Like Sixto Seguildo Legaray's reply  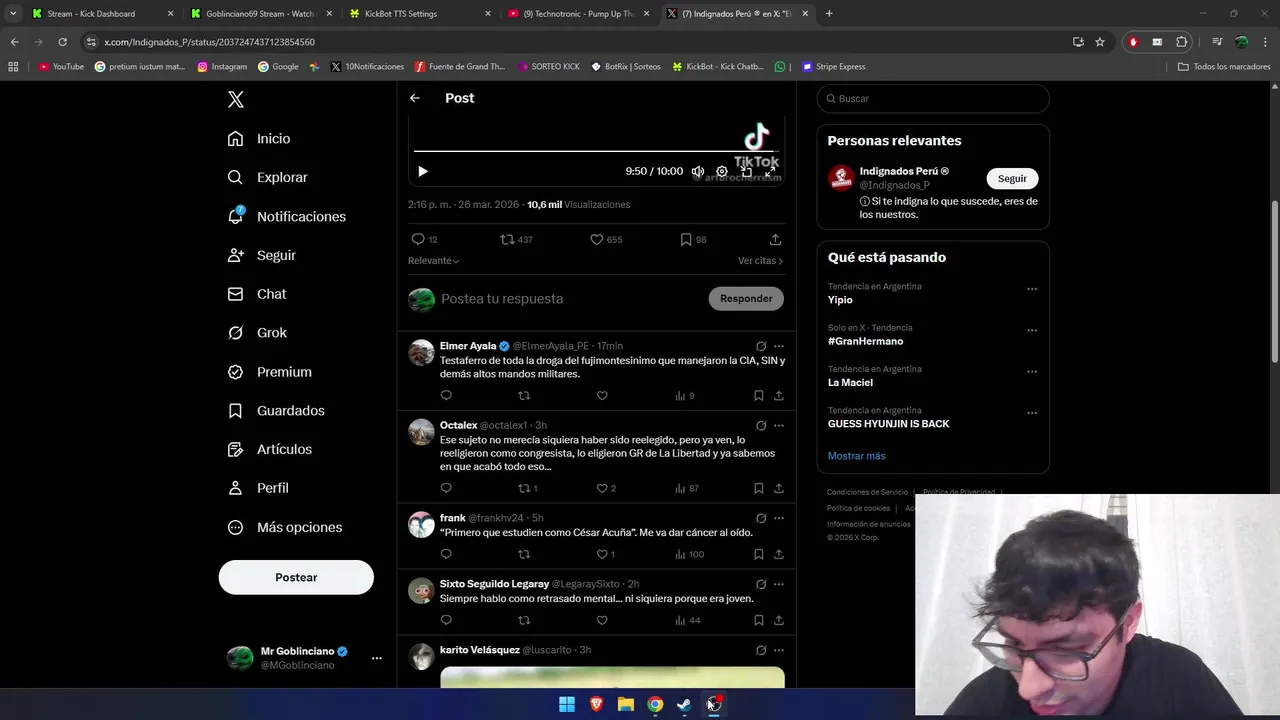pos(602,620)
